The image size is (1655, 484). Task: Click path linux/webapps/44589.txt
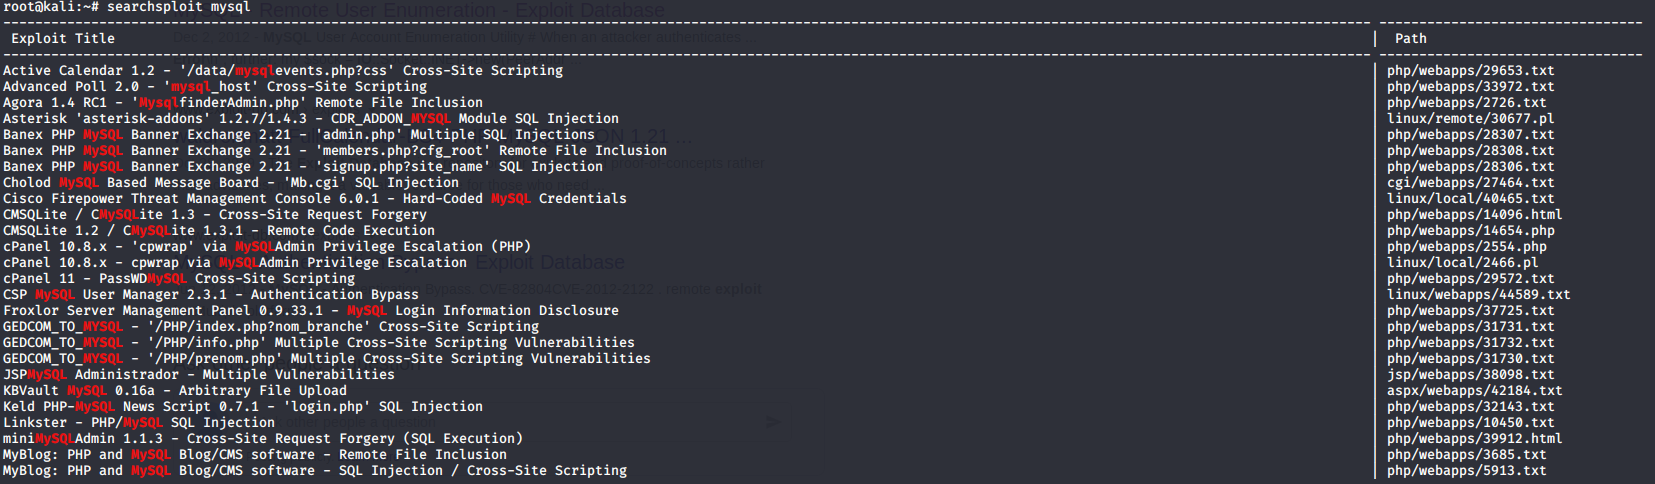(x=1479, y=295)
